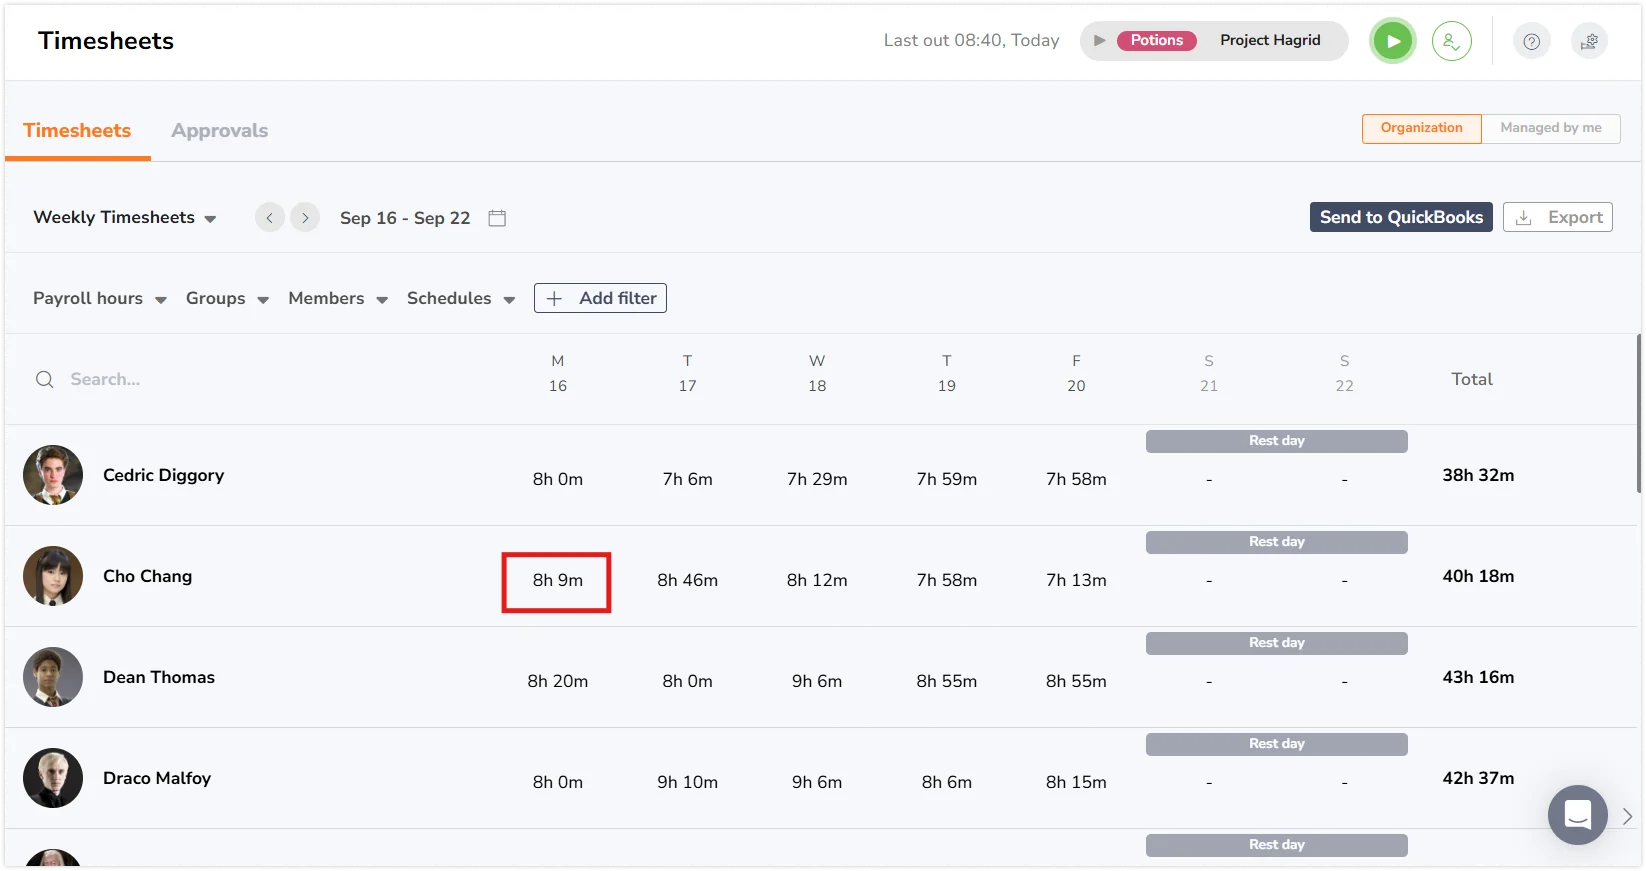Open Dean Thomas's Monday 8h 20m entry

click(x=557, y=681)
